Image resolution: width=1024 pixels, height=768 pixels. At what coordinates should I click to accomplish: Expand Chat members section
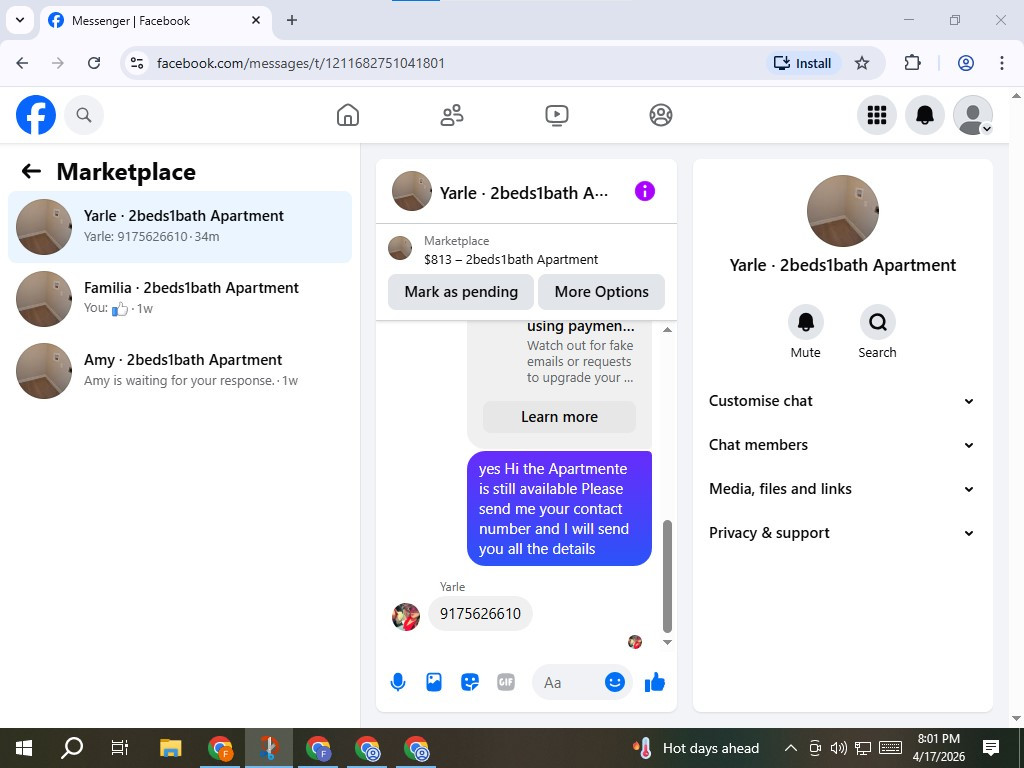tap(842, 445)
